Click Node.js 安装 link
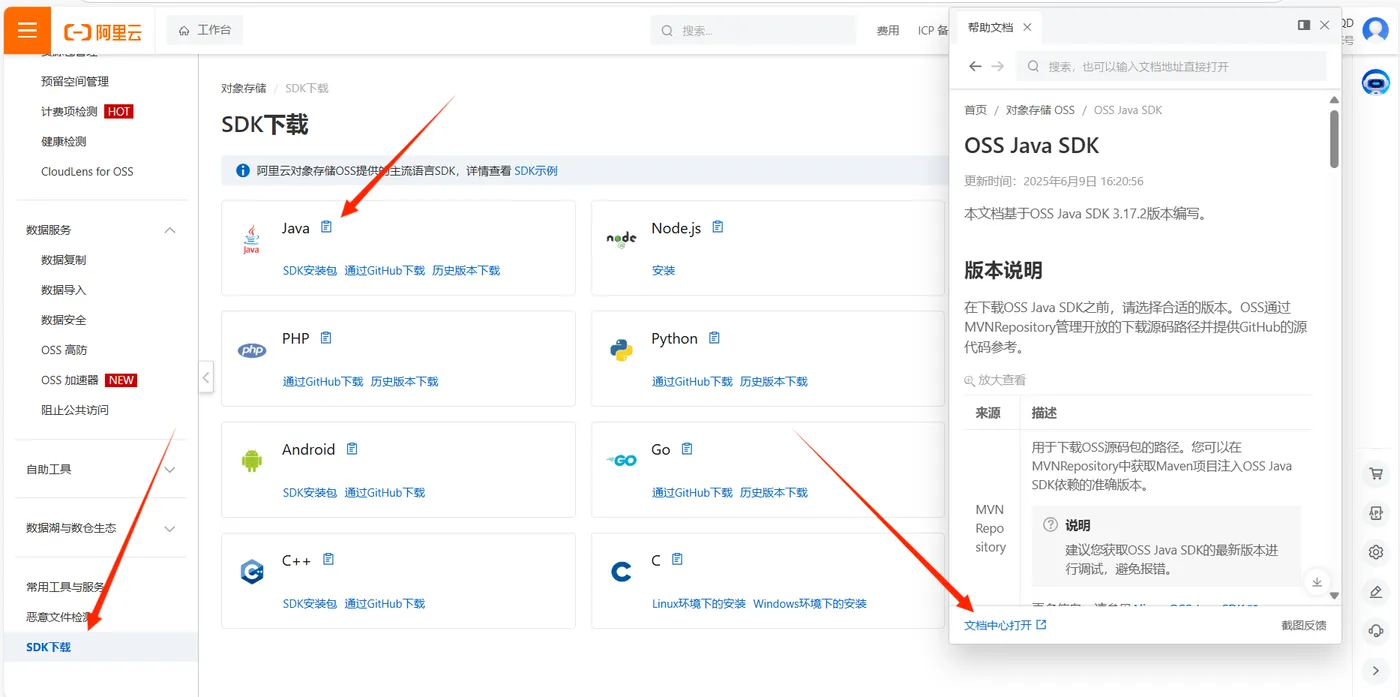The width and height of the screenshot is (1400, 697). (x=664, y=270)
